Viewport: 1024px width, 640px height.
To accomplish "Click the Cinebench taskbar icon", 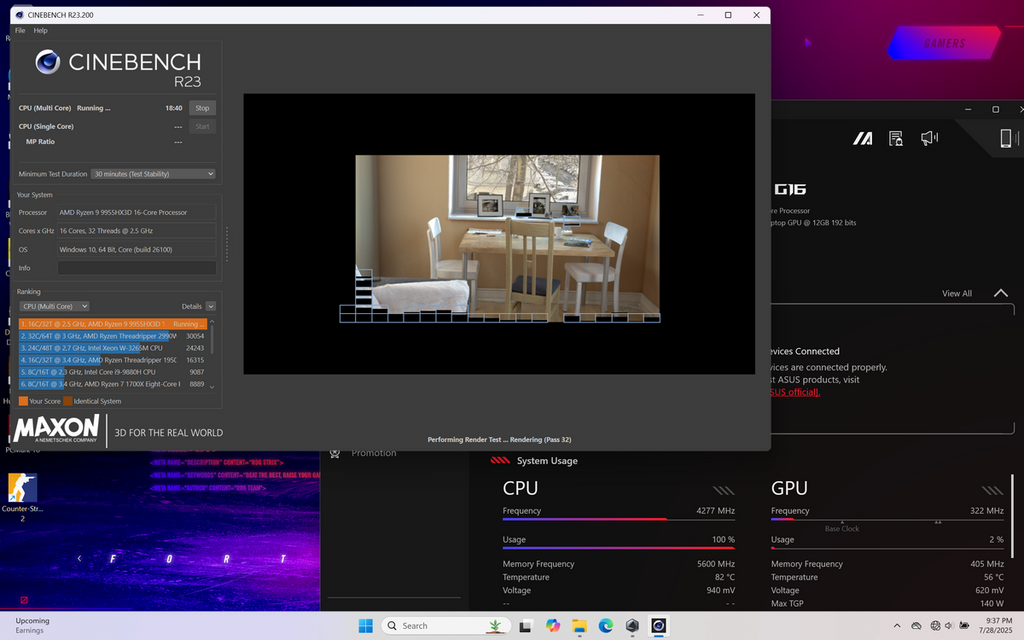I will (x=658, y=626).
